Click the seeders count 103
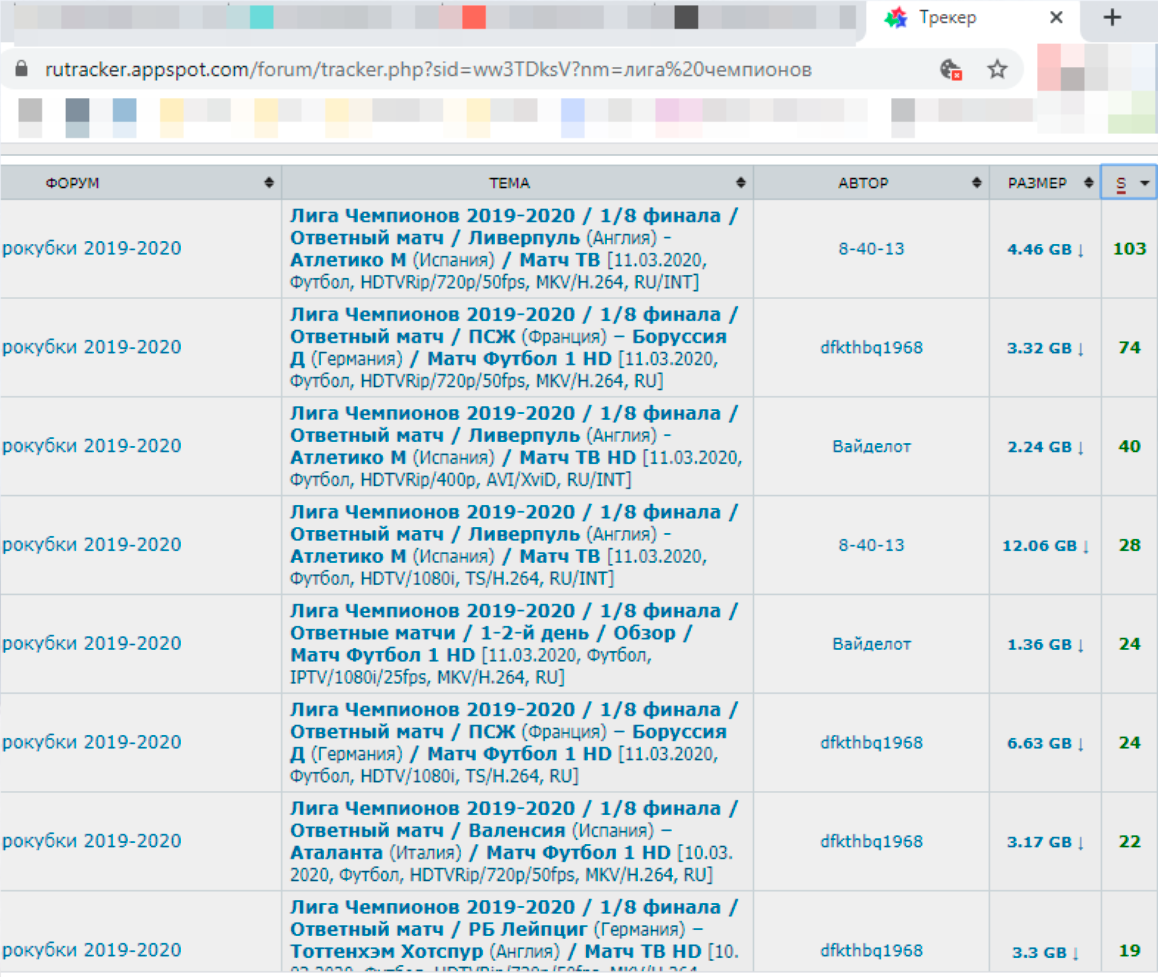Image resolution: width=1158 pixels, height=977 pixels. (x=1129, y=249)
